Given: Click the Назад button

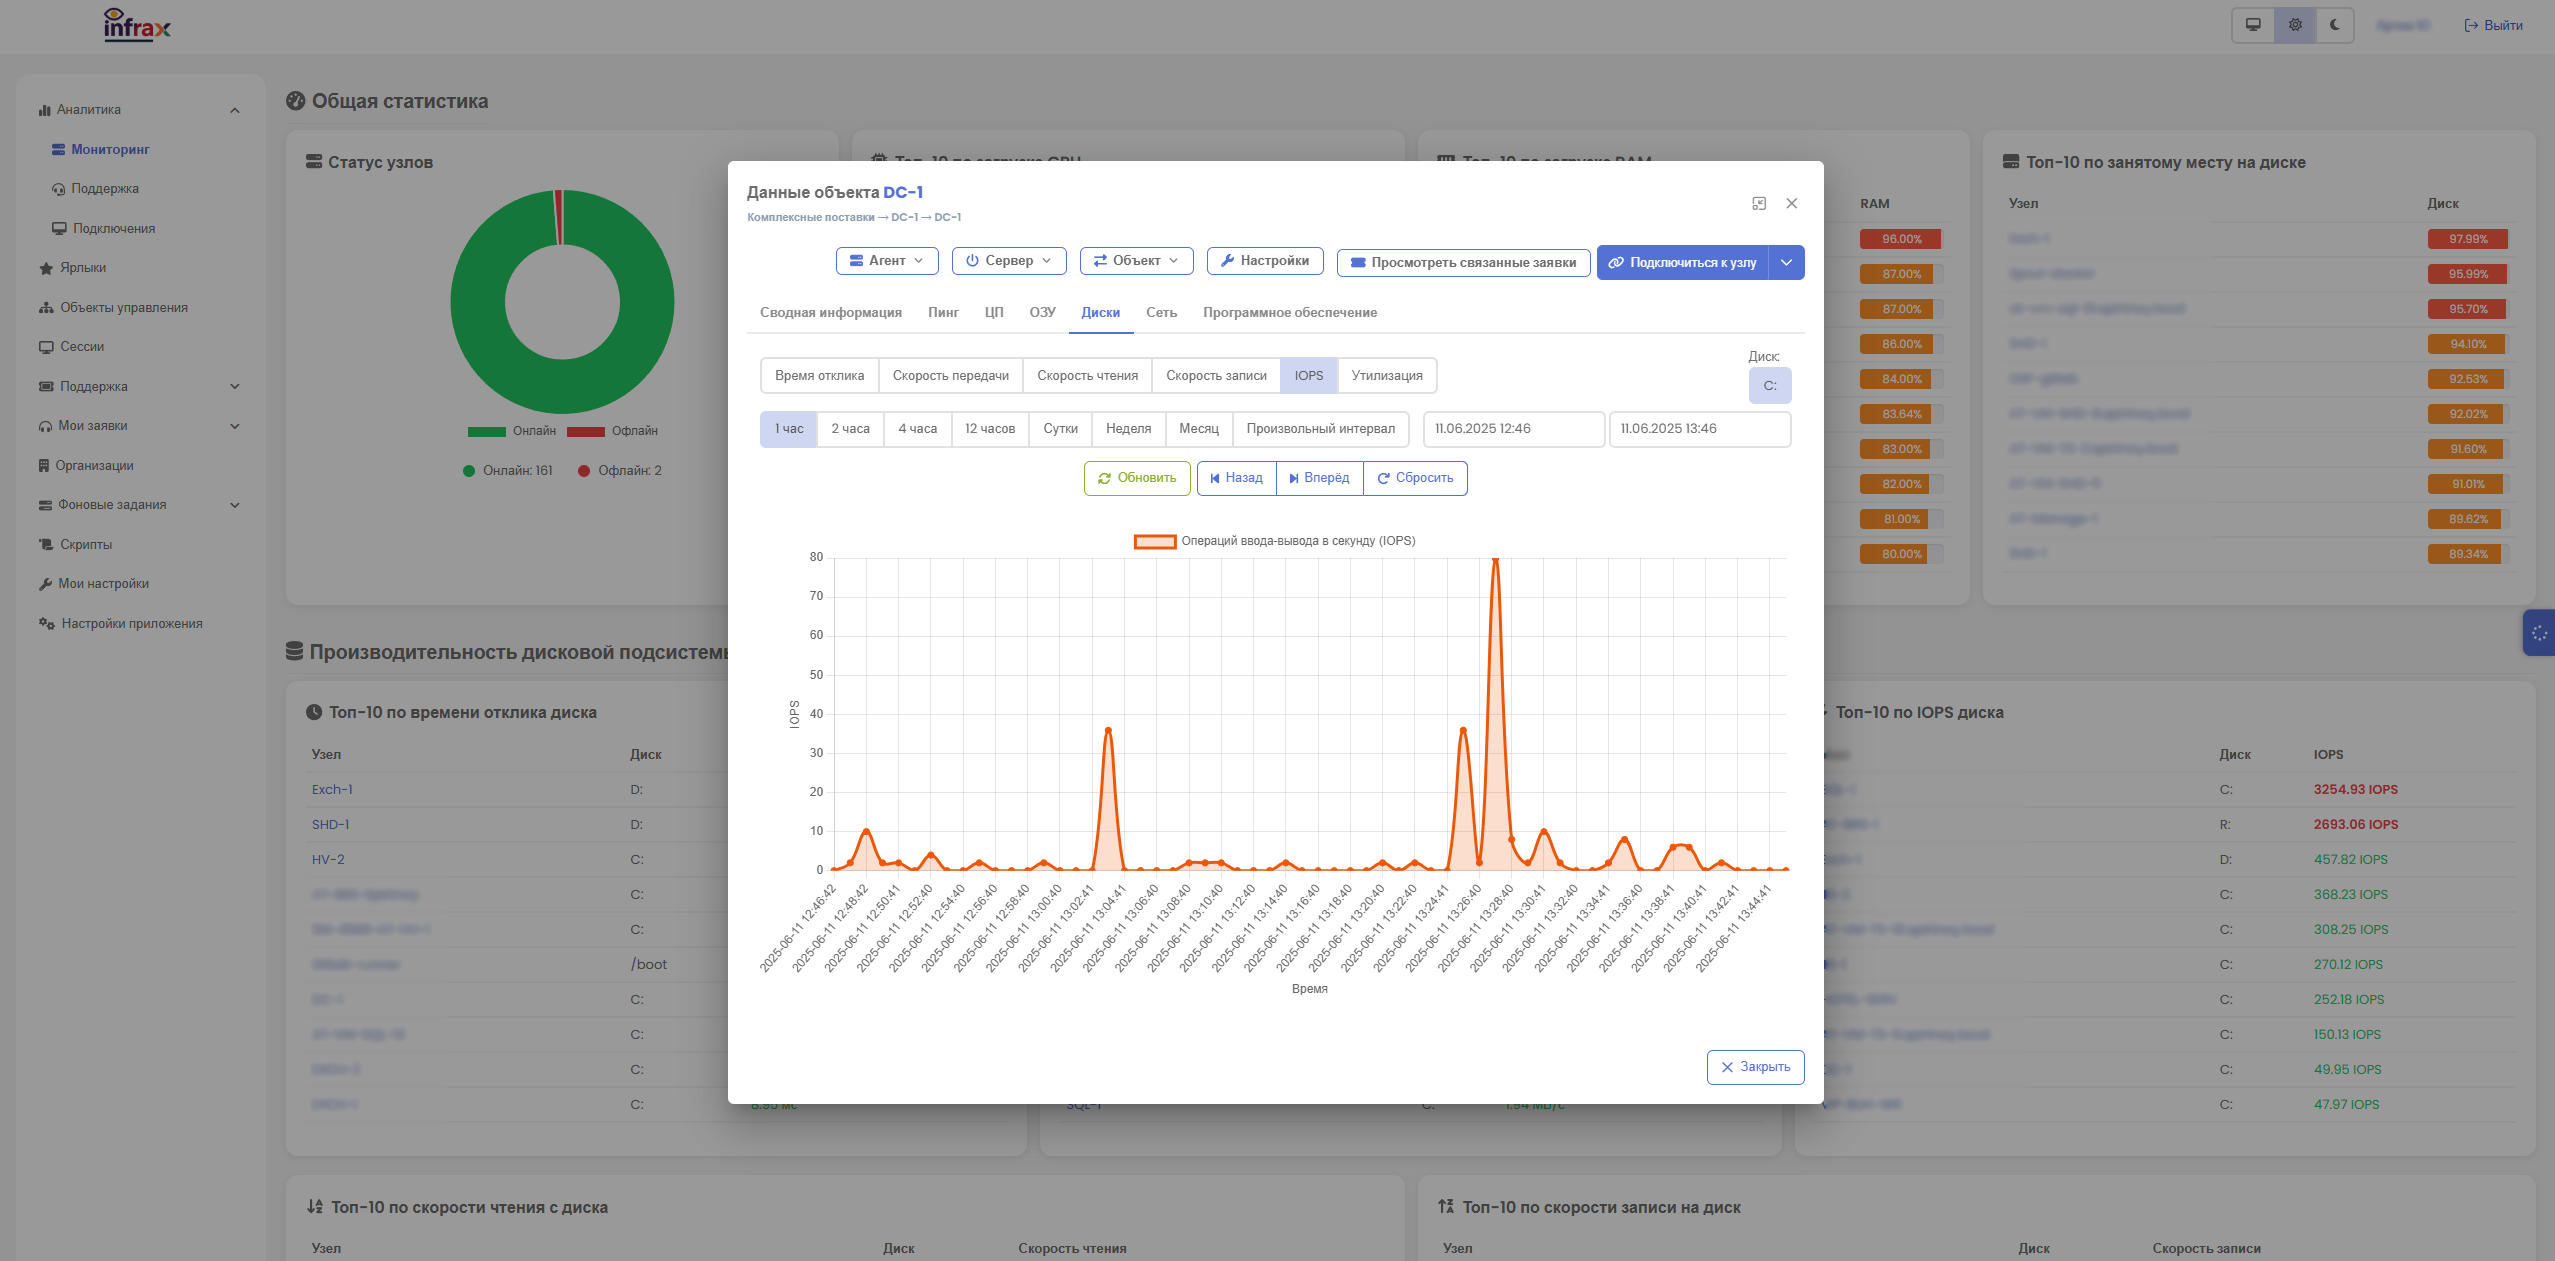Looking at the screenshot, I should 1236,479.
